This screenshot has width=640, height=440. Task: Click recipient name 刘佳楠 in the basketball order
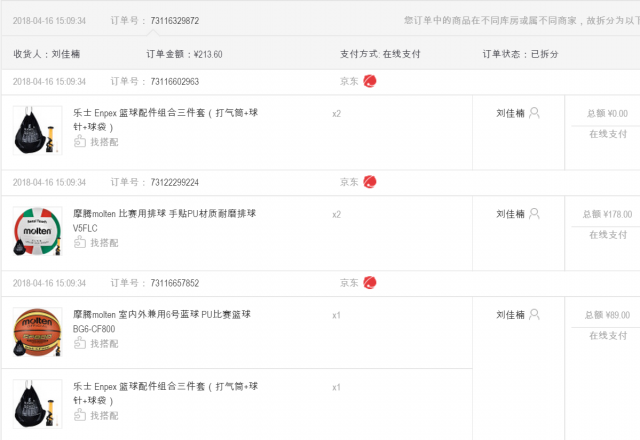(510, 315)
